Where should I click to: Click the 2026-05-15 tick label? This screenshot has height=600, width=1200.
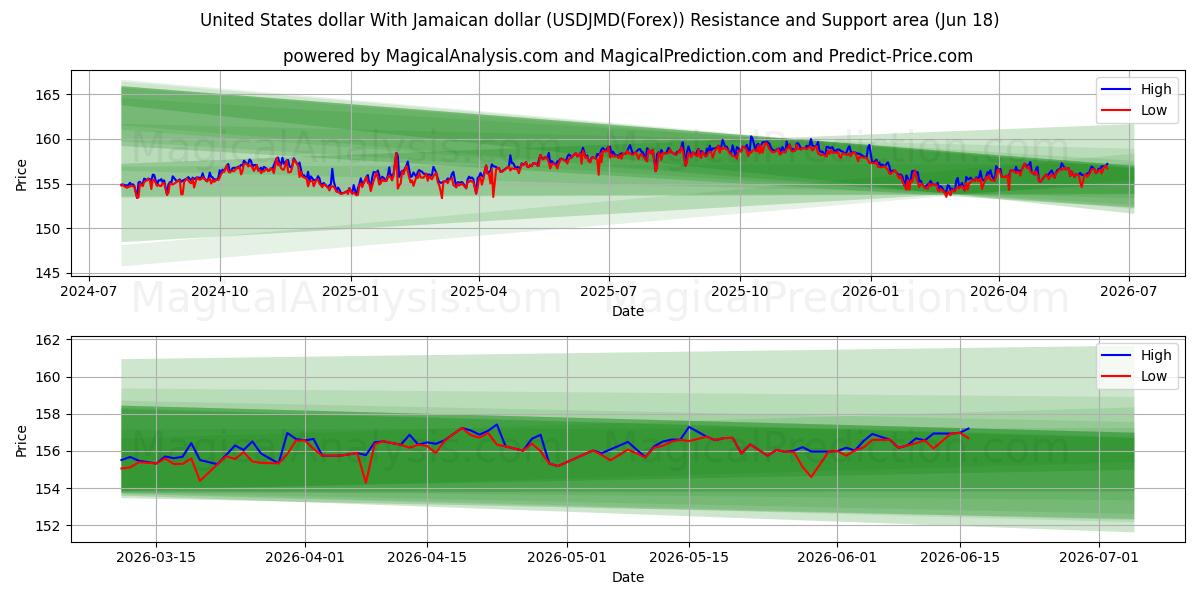[689, 558]
